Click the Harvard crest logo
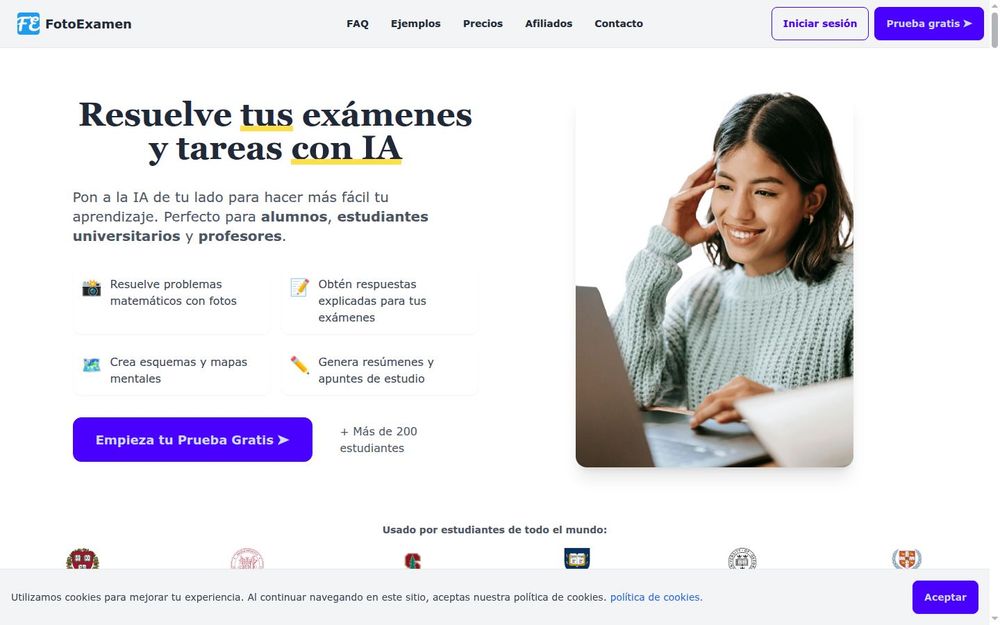 82,559
